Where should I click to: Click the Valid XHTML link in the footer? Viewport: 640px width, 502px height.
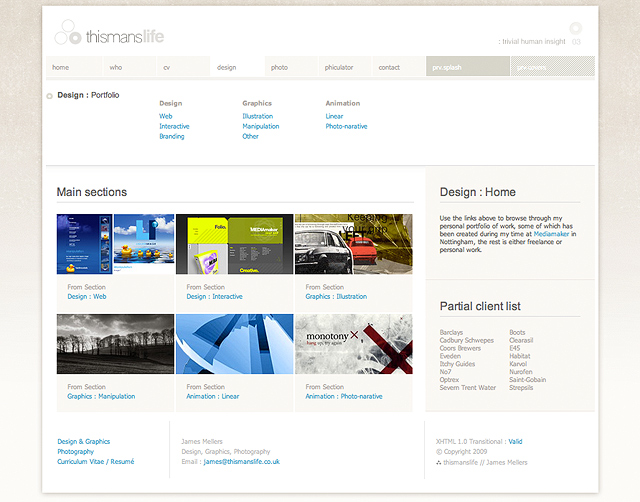[x=515, y=442]
